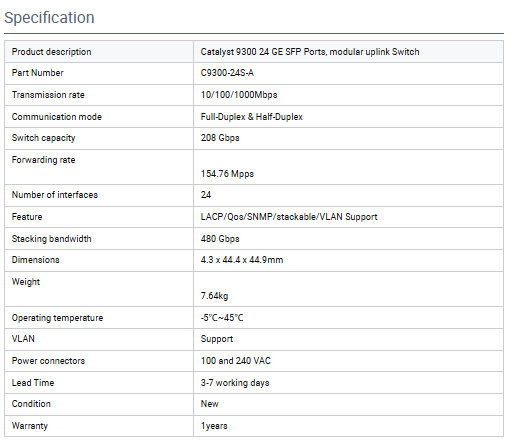This screenshot has height=443, width=516.
Task: Click the 10/100/1000Mbps value
Action: point(239,95)
